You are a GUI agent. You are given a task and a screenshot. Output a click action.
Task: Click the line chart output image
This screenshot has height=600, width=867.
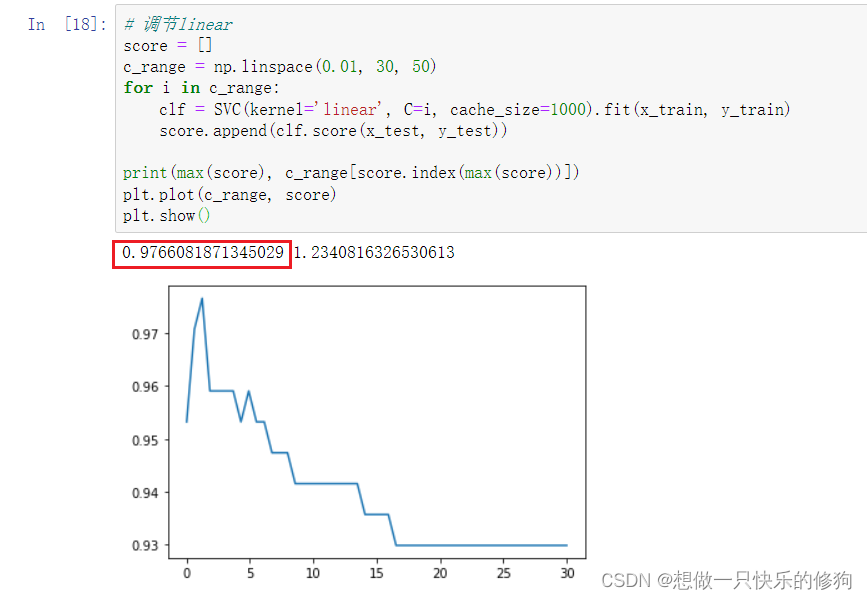(x=359, y=432)
